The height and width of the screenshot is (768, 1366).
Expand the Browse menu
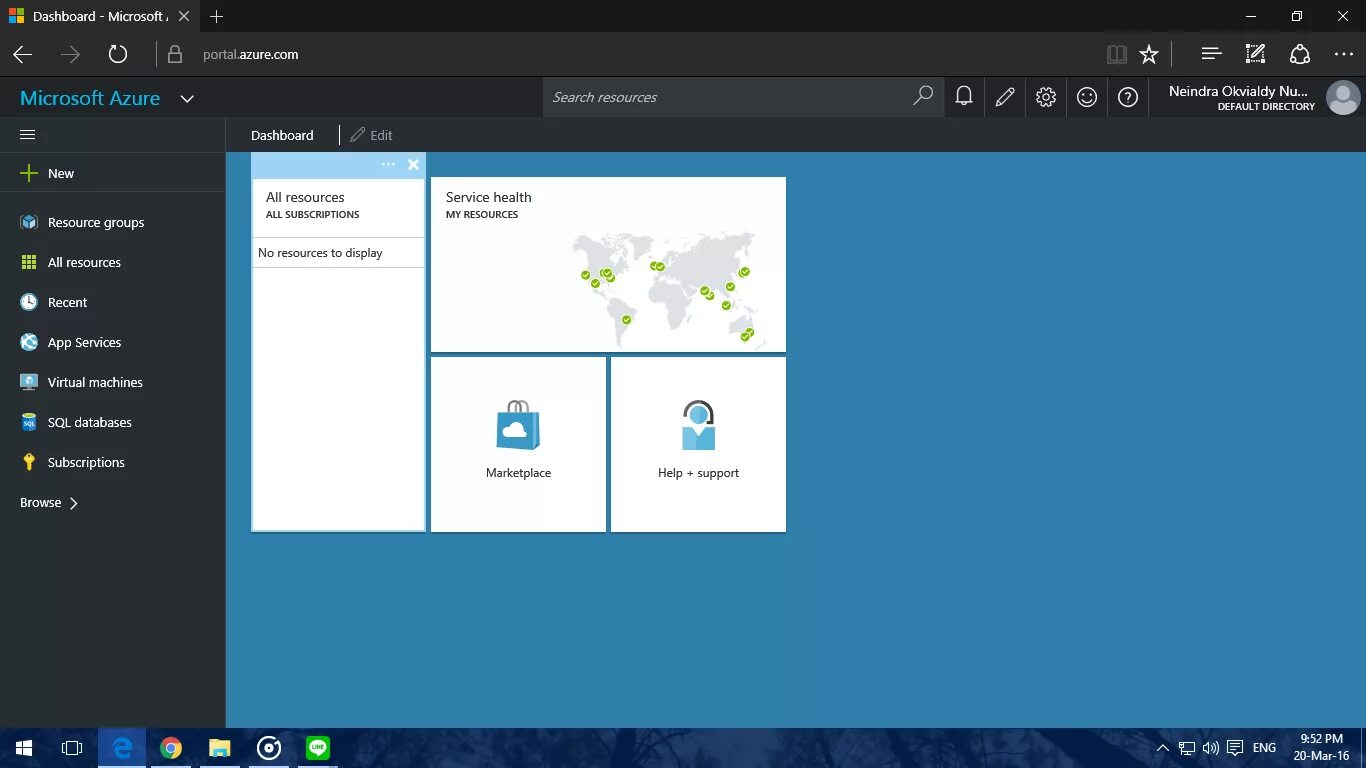49,502
